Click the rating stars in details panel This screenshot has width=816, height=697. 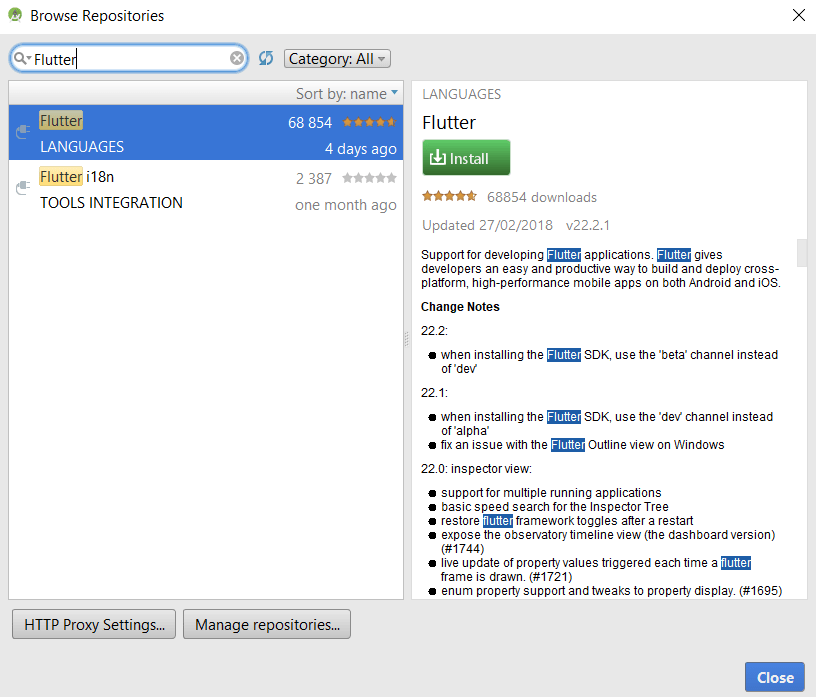[x=449, y=197]
